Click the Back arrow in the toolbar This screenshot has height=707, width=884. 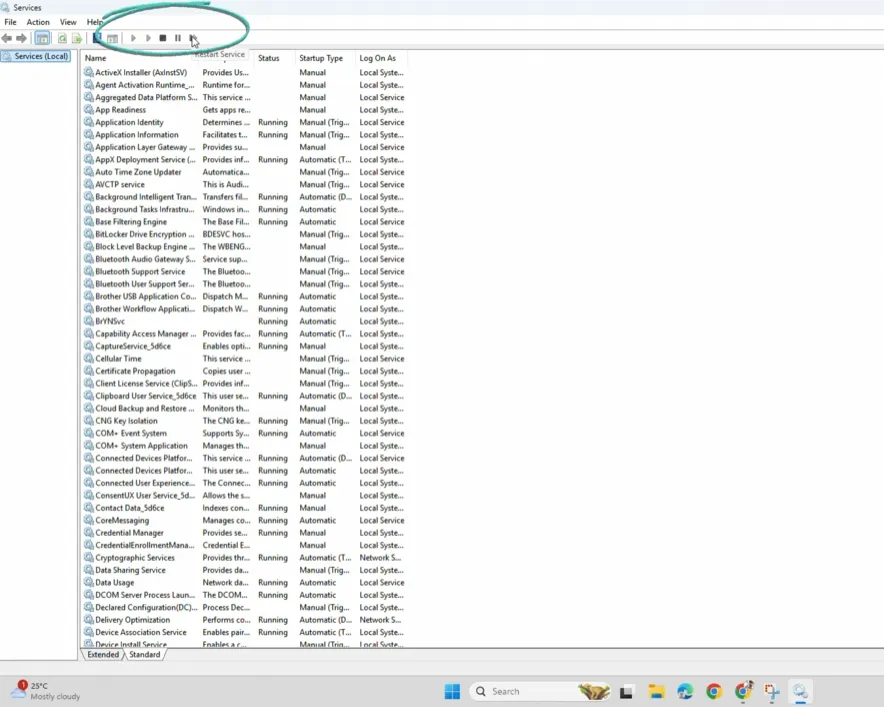point(7,38)
